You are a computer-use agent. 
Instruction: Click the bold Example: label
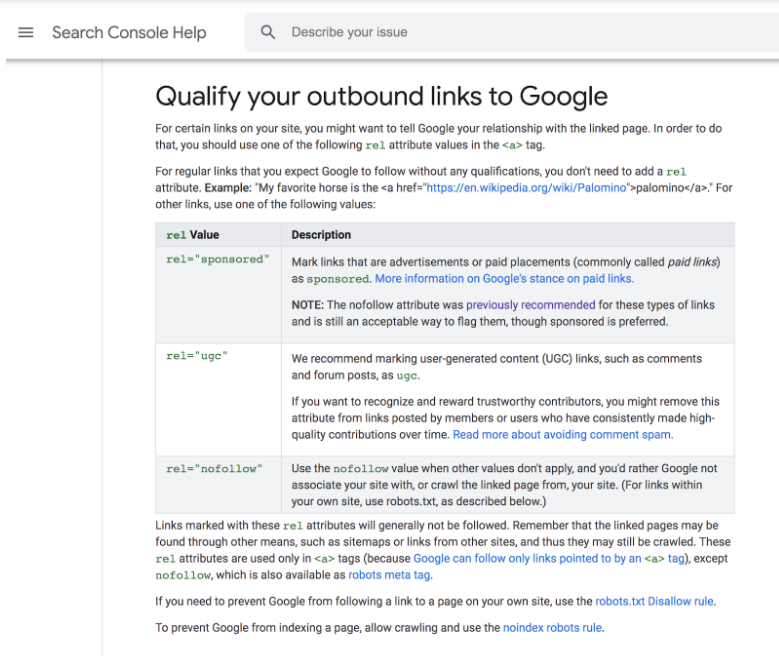229,188
